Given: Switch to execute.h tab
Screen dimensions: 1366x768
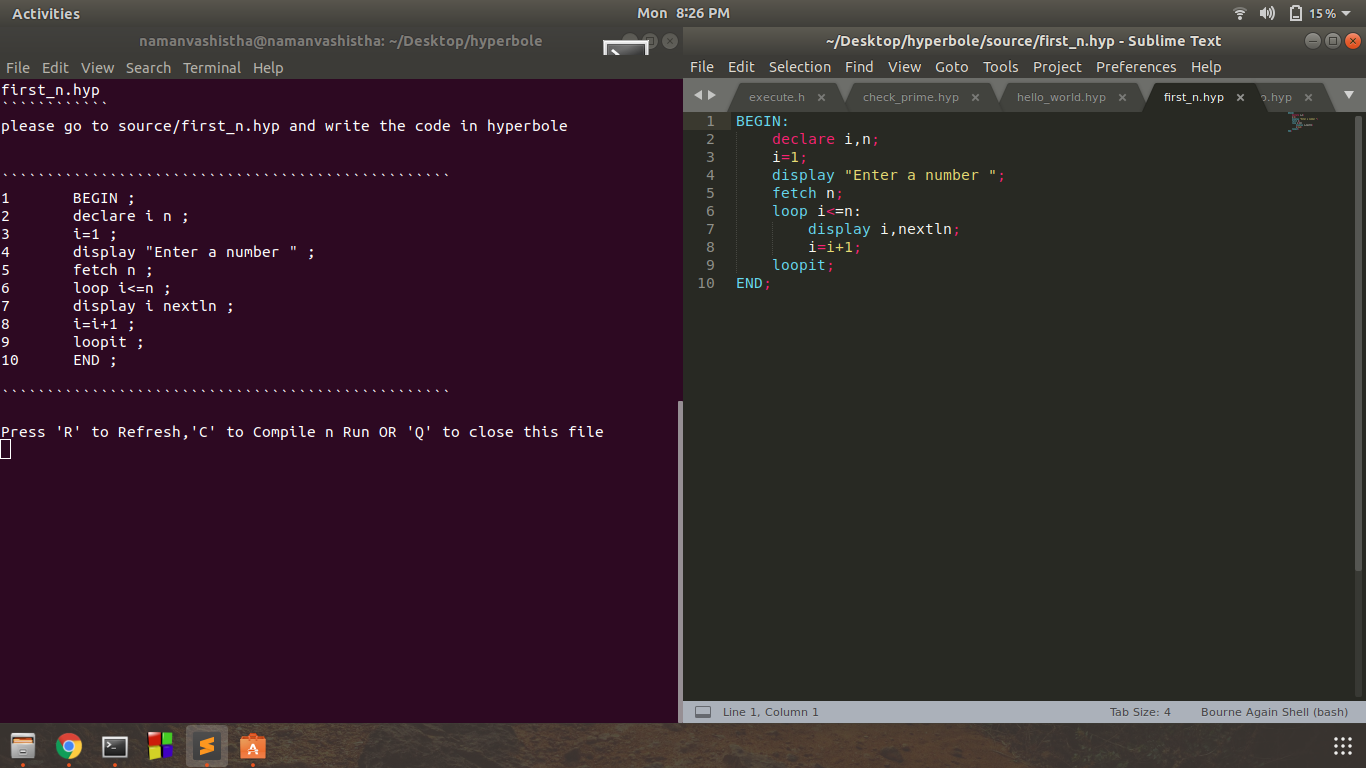Looking at the screenshot, I should click(777, 97).
